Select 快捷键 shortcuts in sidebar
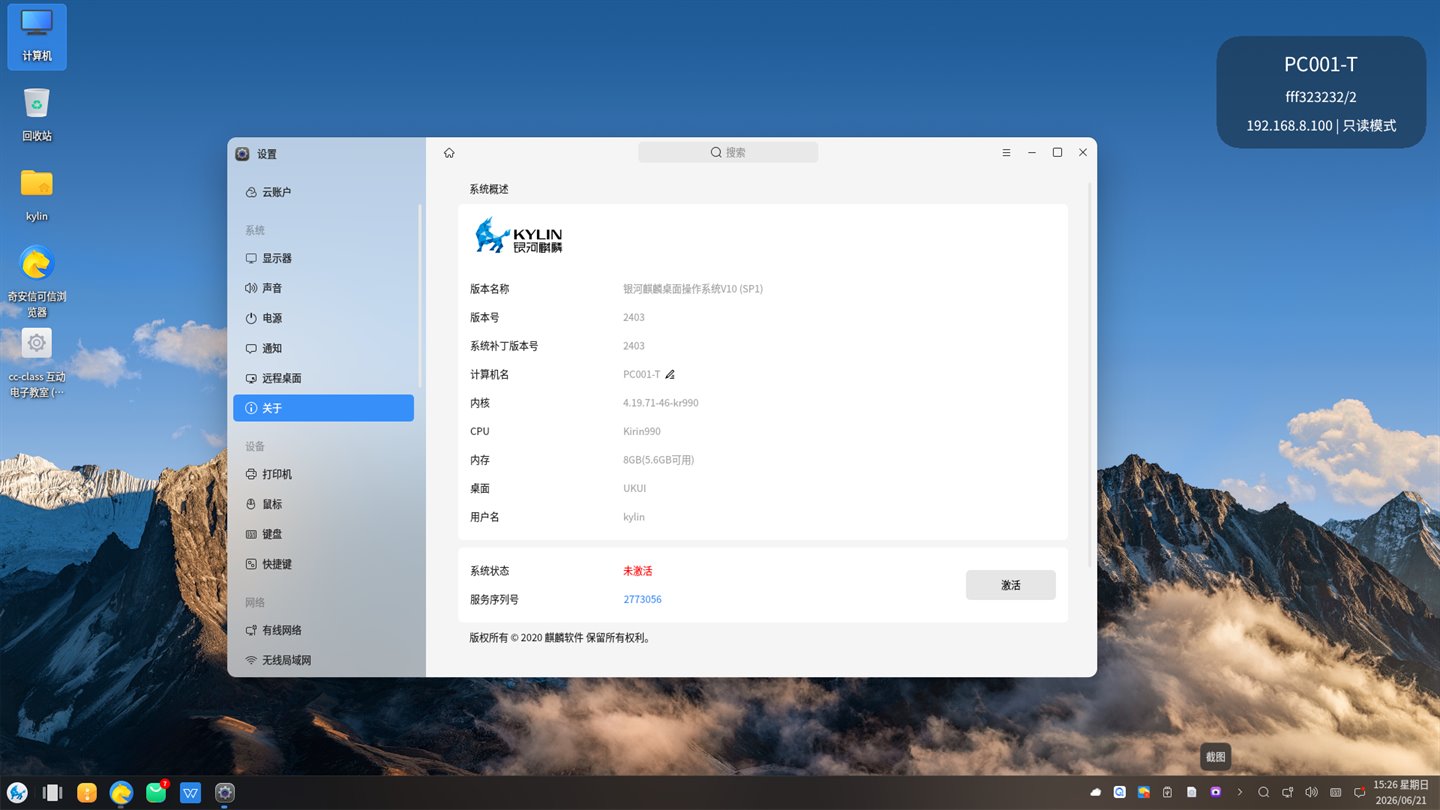The height and width of the screenshot is (810, 1440). coord(323,564)
